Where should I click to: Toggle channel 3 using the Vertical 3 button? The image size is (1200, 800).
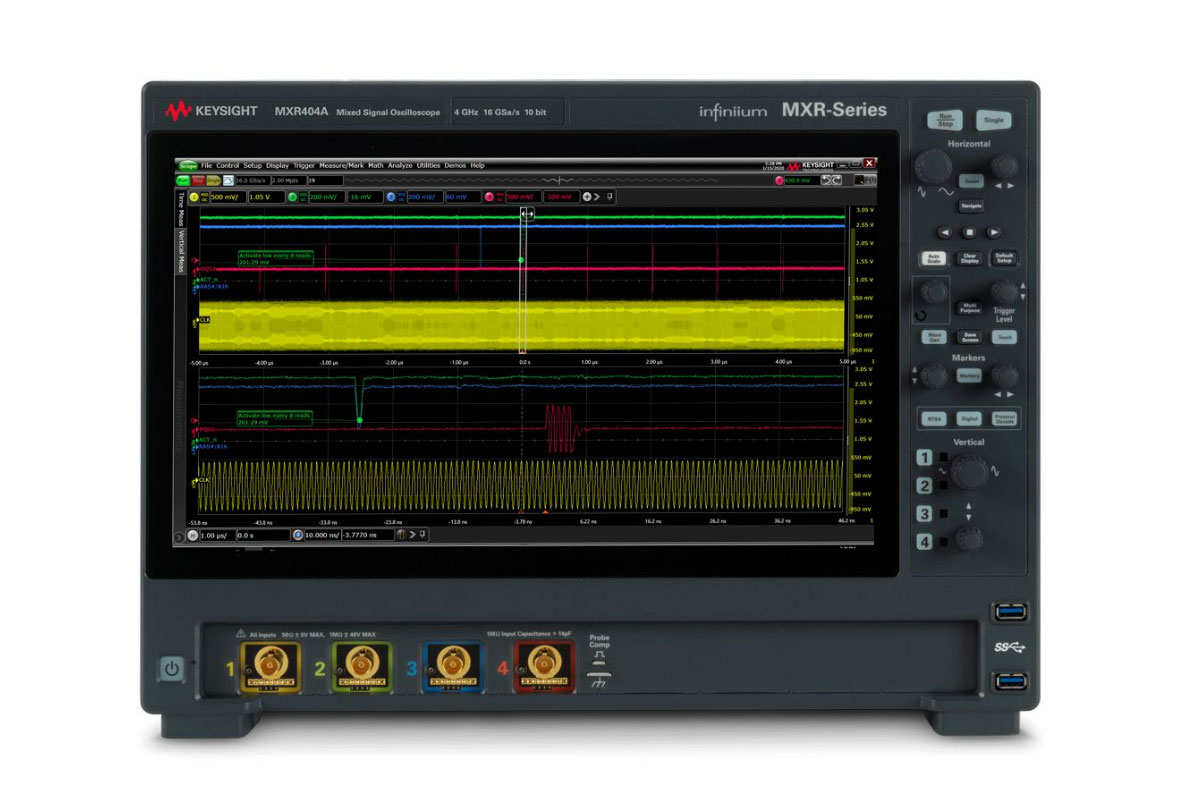pos(925,514)
